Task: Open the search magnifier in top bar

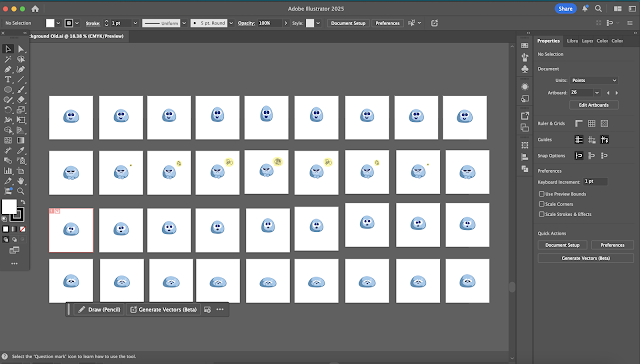Action: 598,9
